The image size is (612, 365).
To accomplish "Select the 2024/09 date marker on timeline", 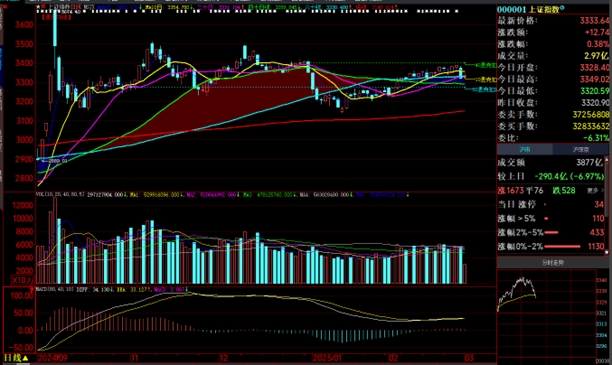I will pyautogui.click(x=53, y=358).
